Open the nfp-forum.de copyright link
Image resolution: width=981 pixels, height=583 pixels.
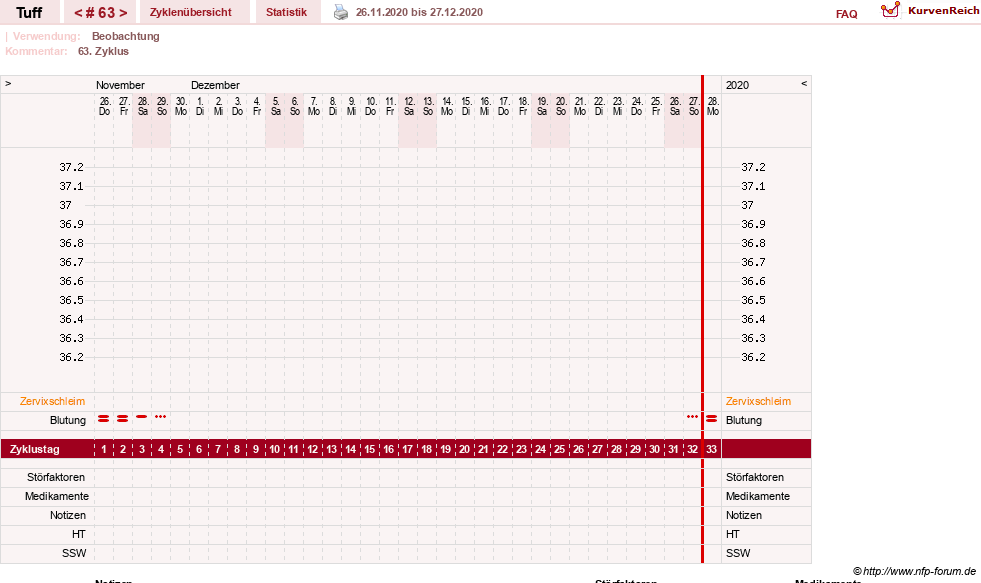coord(914,571)
